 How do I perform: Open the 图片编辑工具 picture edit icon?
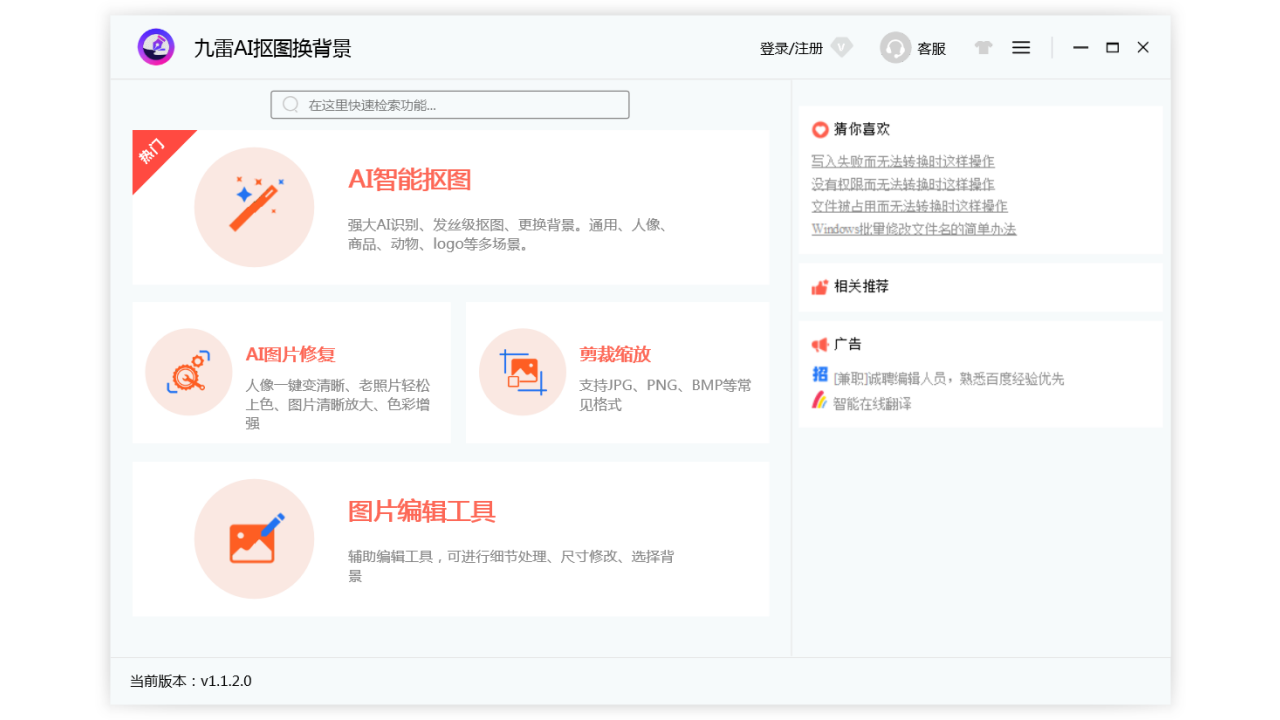pyautogui.click(x=254, y=539)
